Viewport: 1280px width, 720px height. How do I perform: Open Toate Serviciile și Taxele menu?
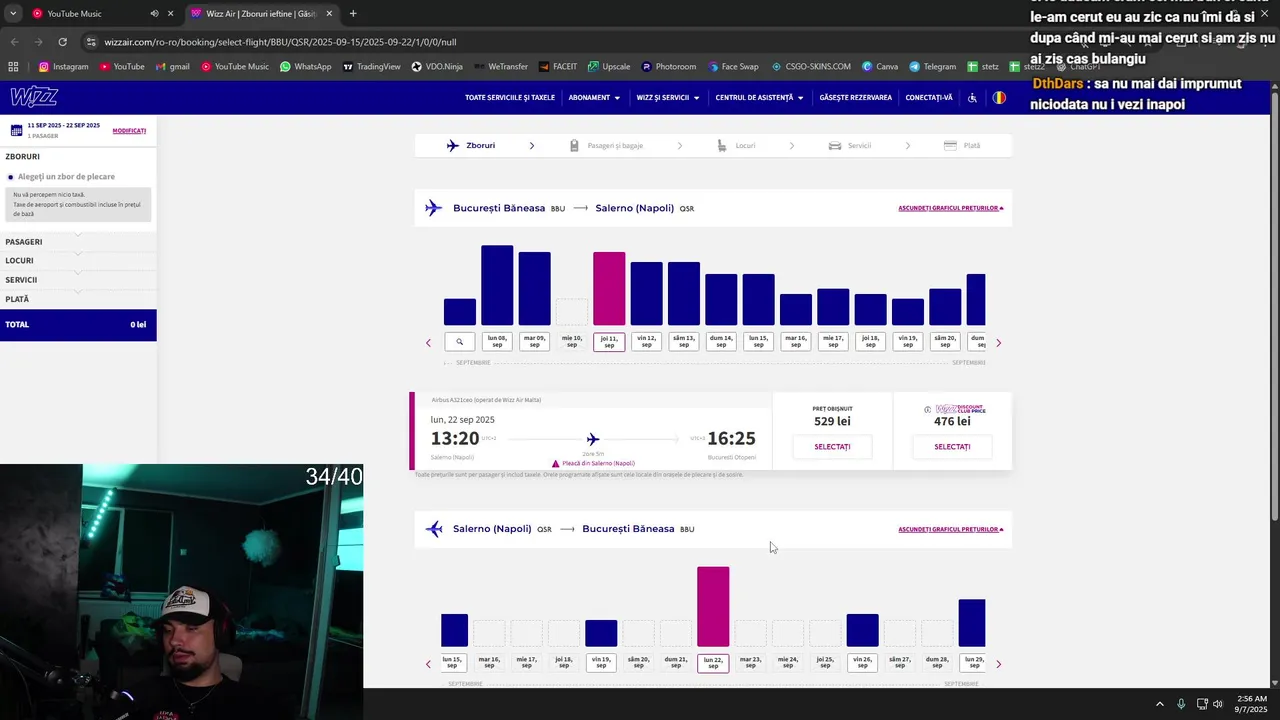(x=510, y=98)
